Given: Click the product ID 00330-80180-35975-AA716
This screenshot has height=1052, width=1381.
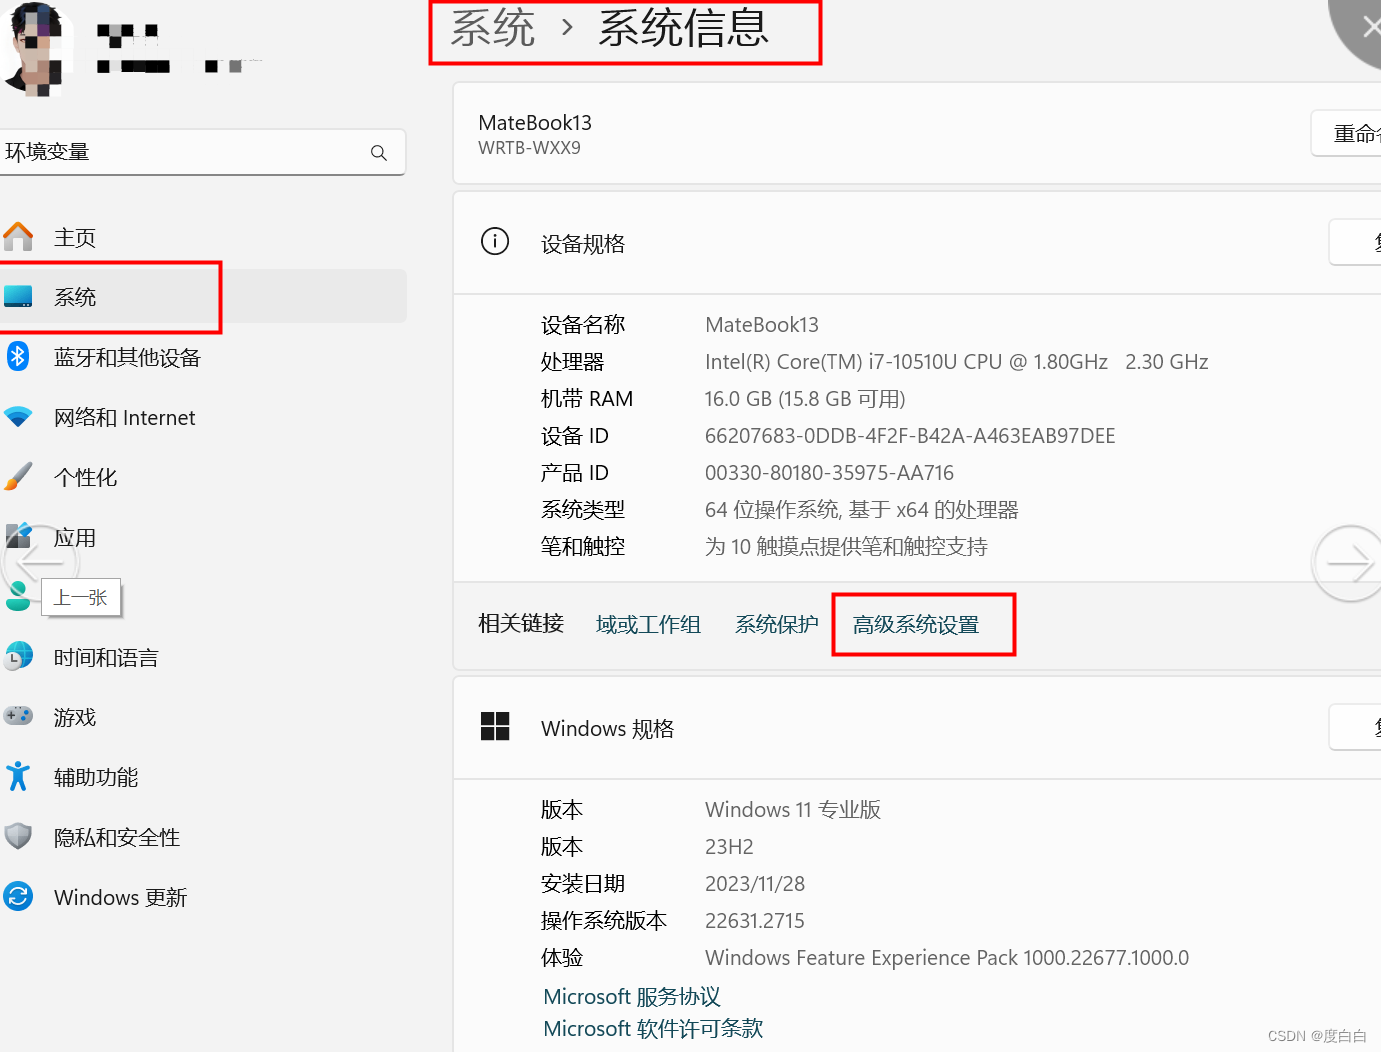Looking at the screenshot, I should pos(829,473).
